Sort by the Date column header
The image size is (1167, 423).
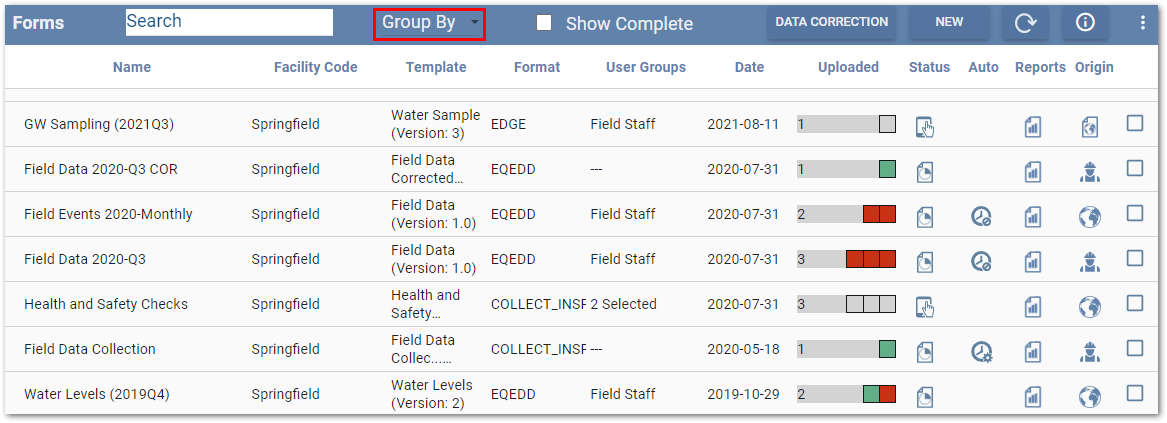point(749,67)
